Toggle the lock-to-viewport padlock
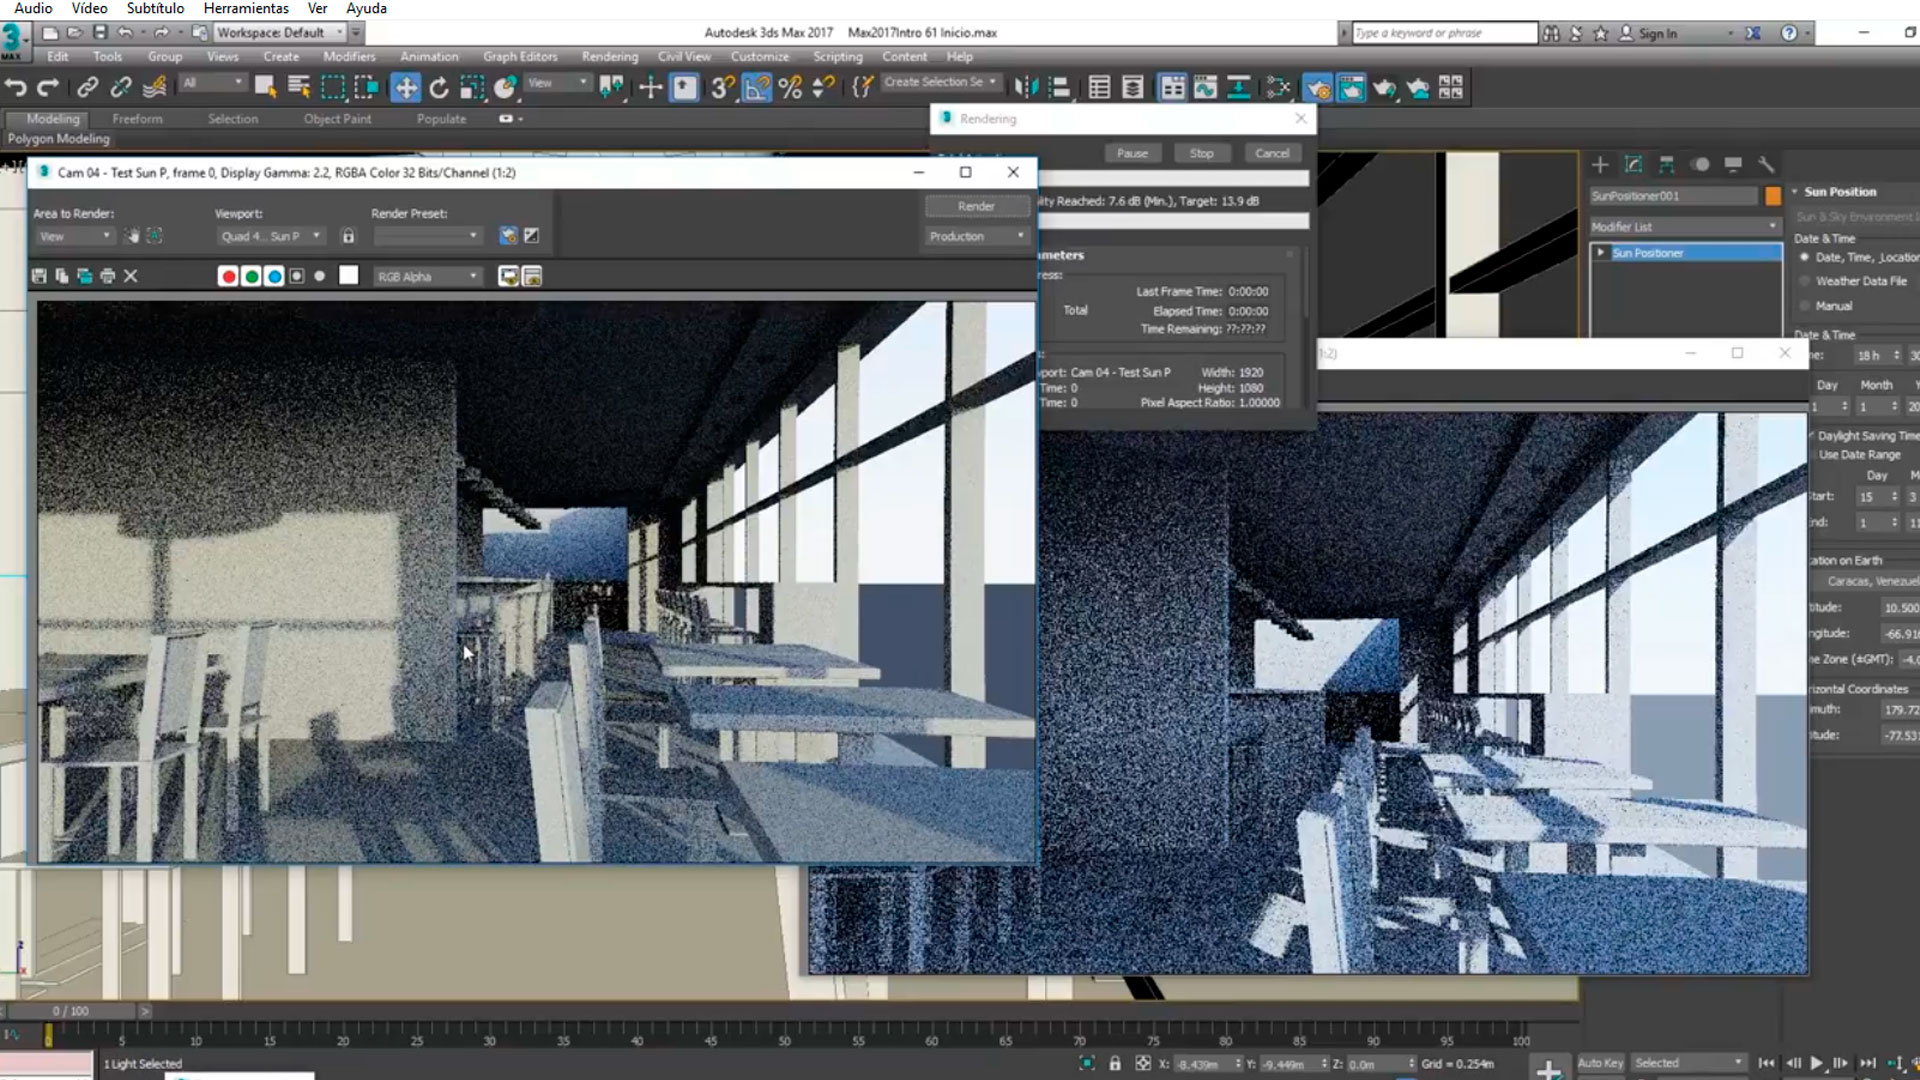 [348, 236]
